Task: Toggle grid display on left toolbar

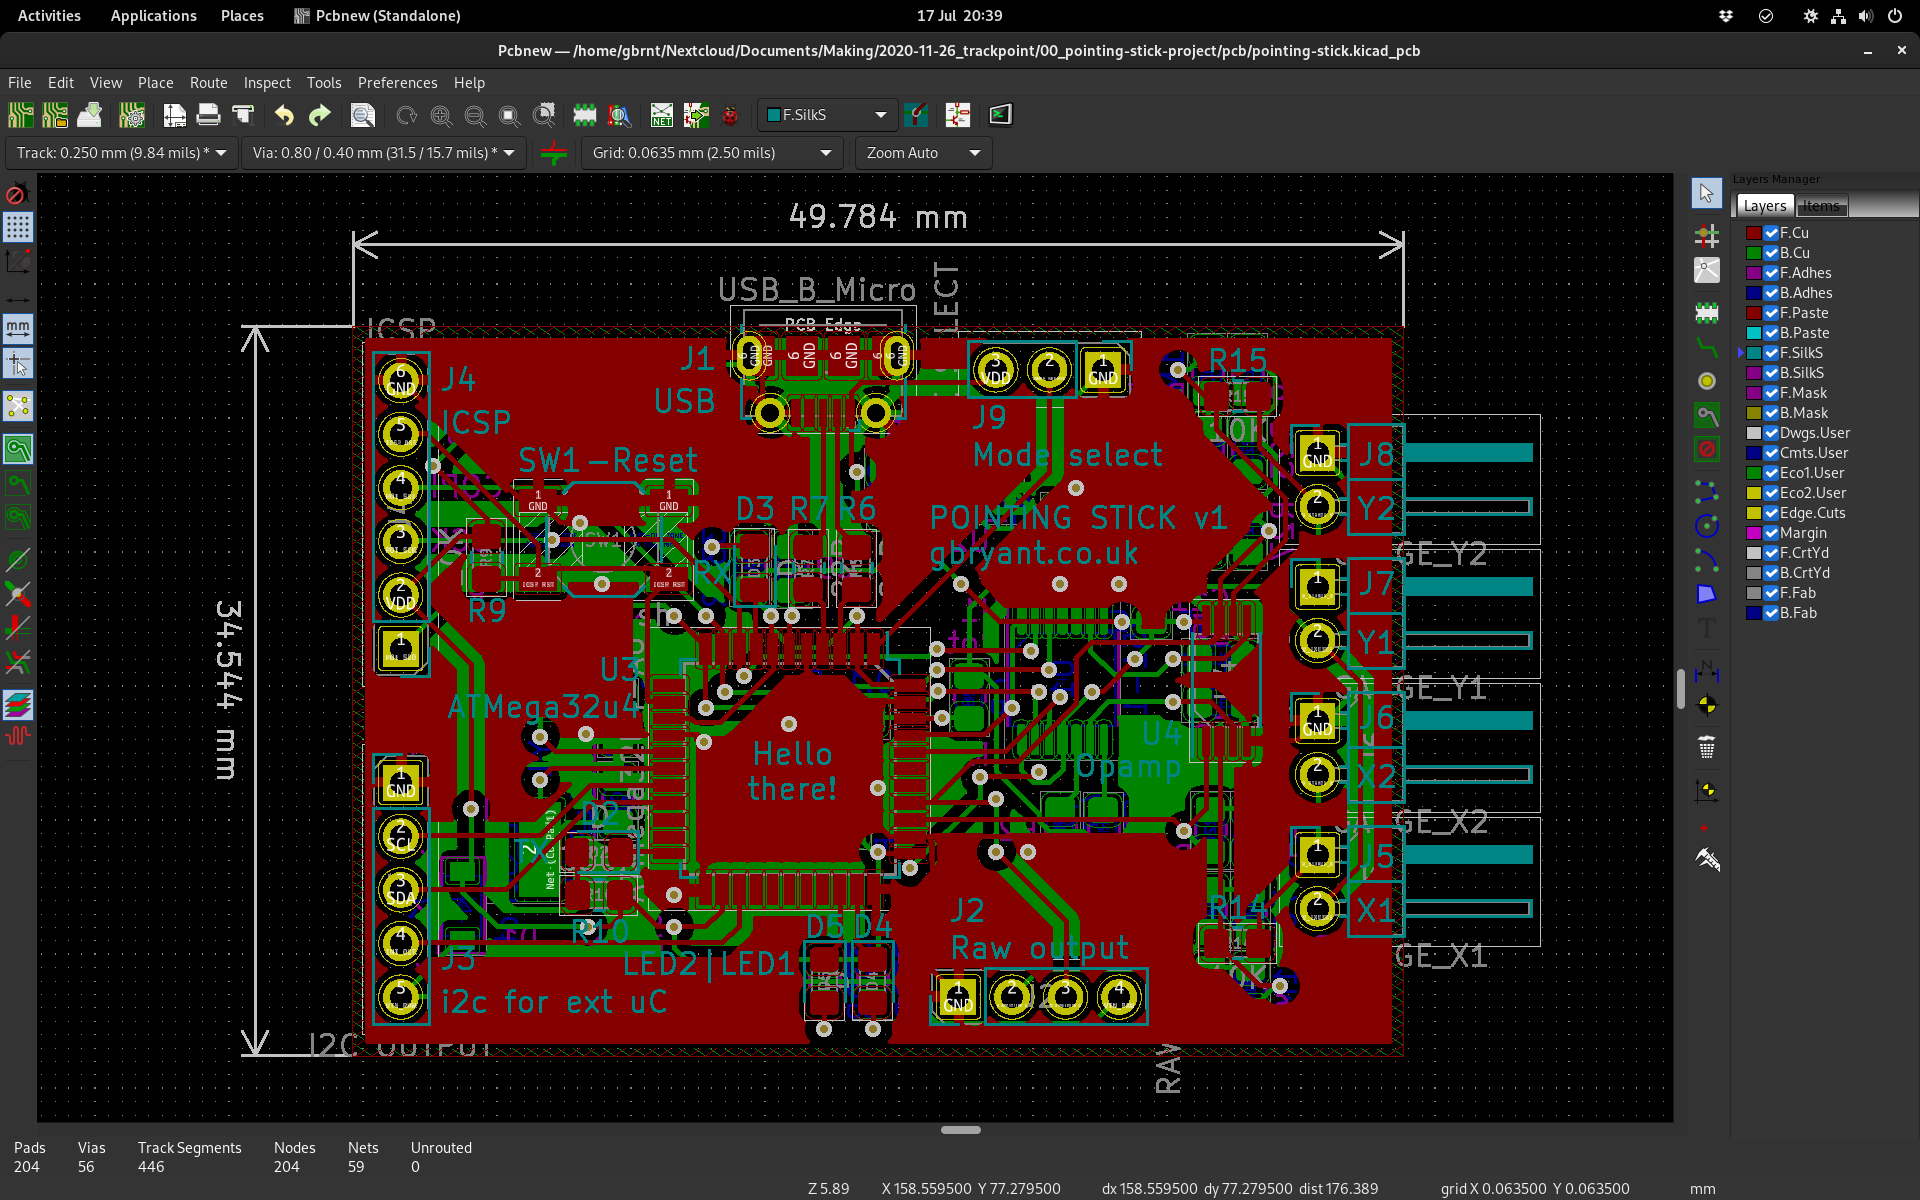Action: click(18, 227)
